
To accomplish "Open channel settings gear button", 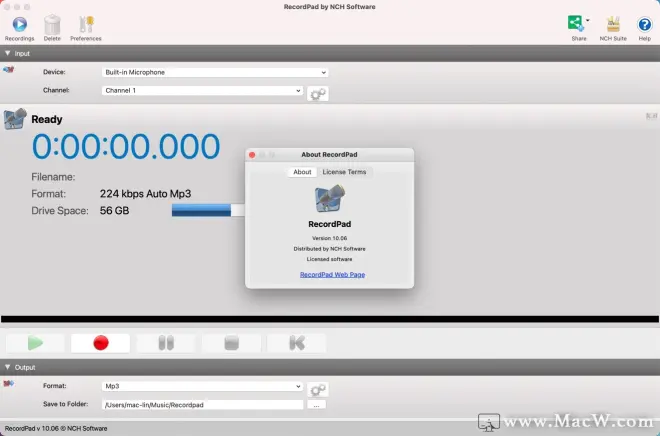I will (318, 93).
